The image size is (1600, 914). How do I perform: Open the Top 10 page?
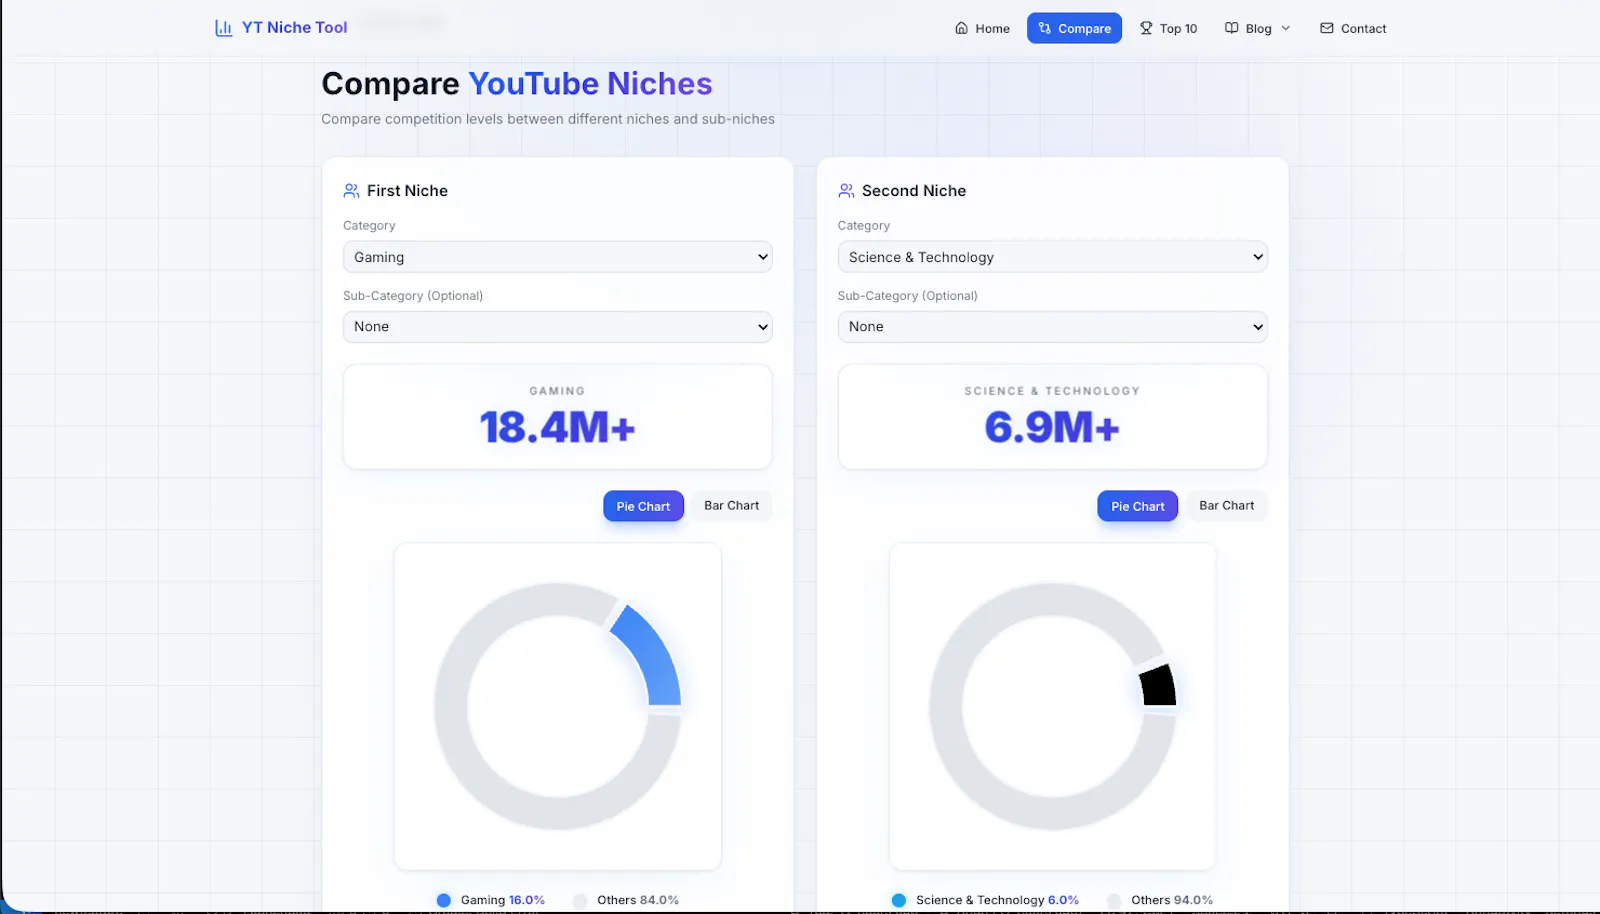point(1168,28)
